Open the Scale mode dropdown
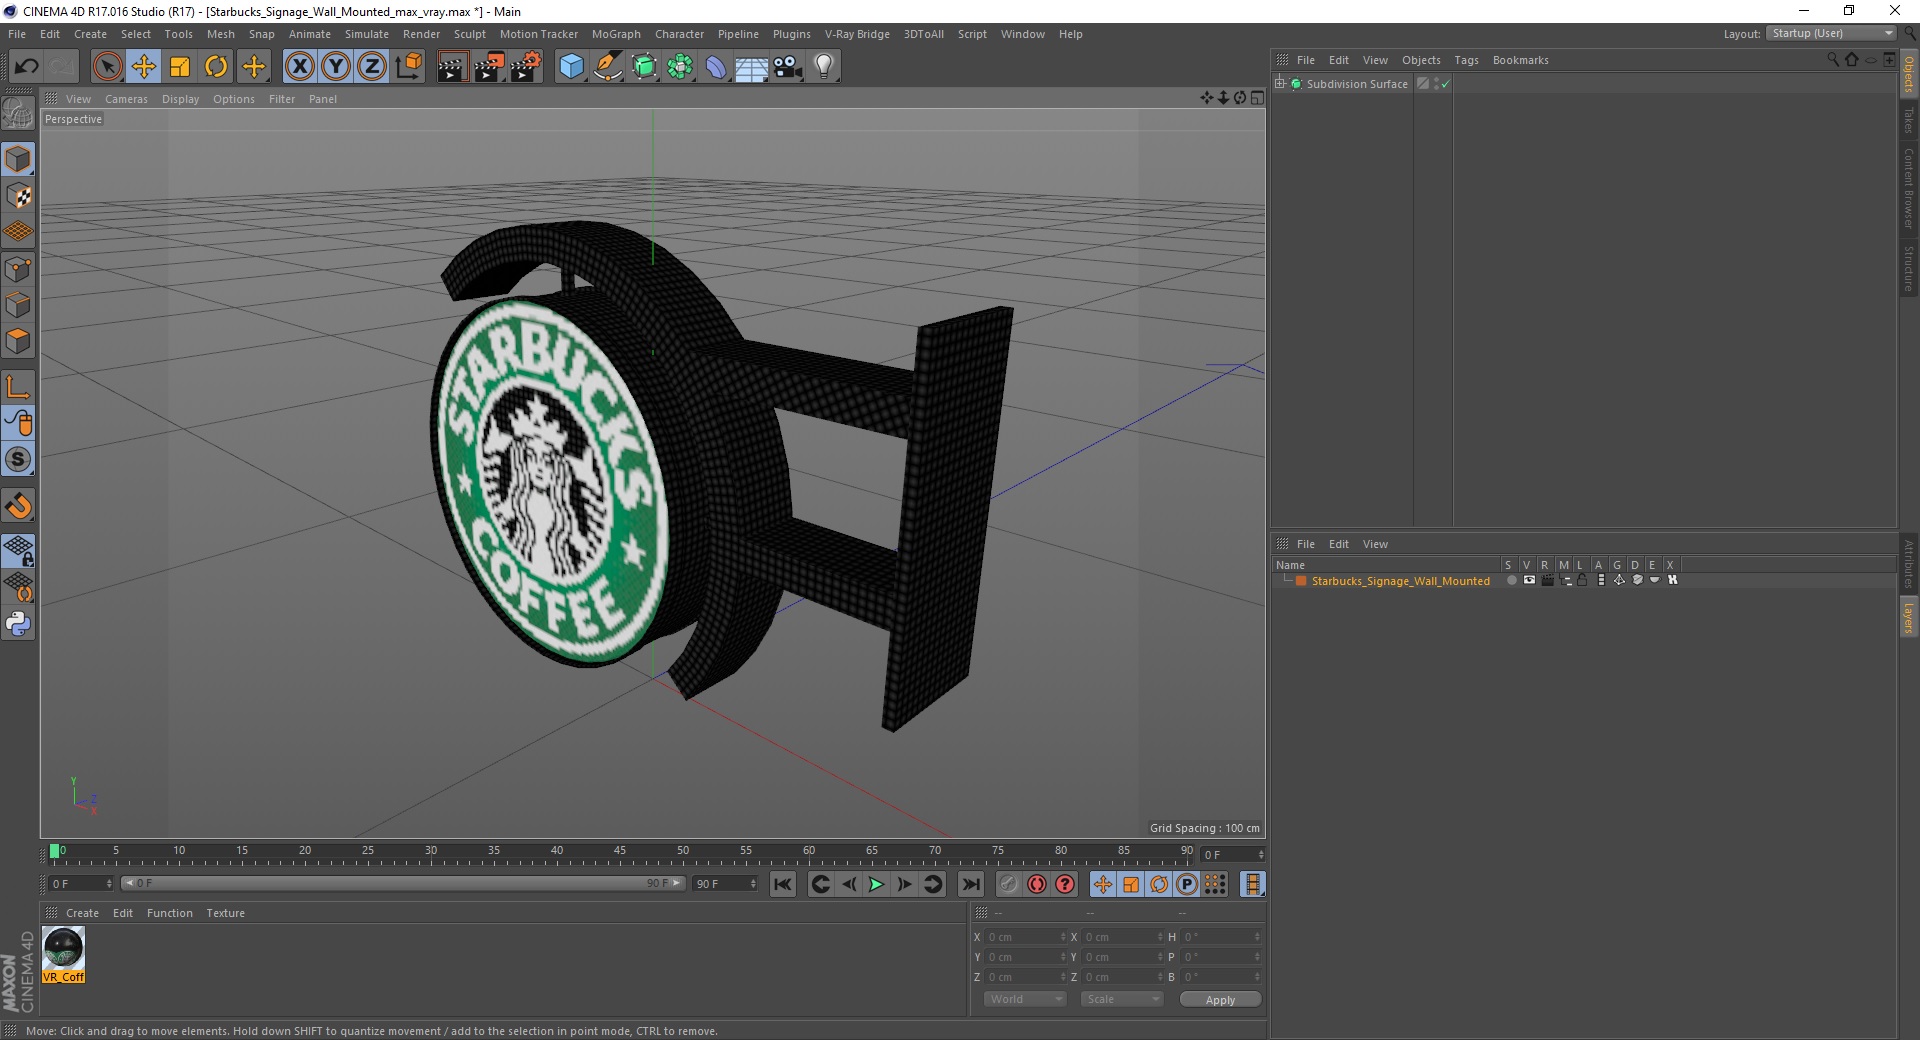The image size is (1920, 1040). 1122,999
